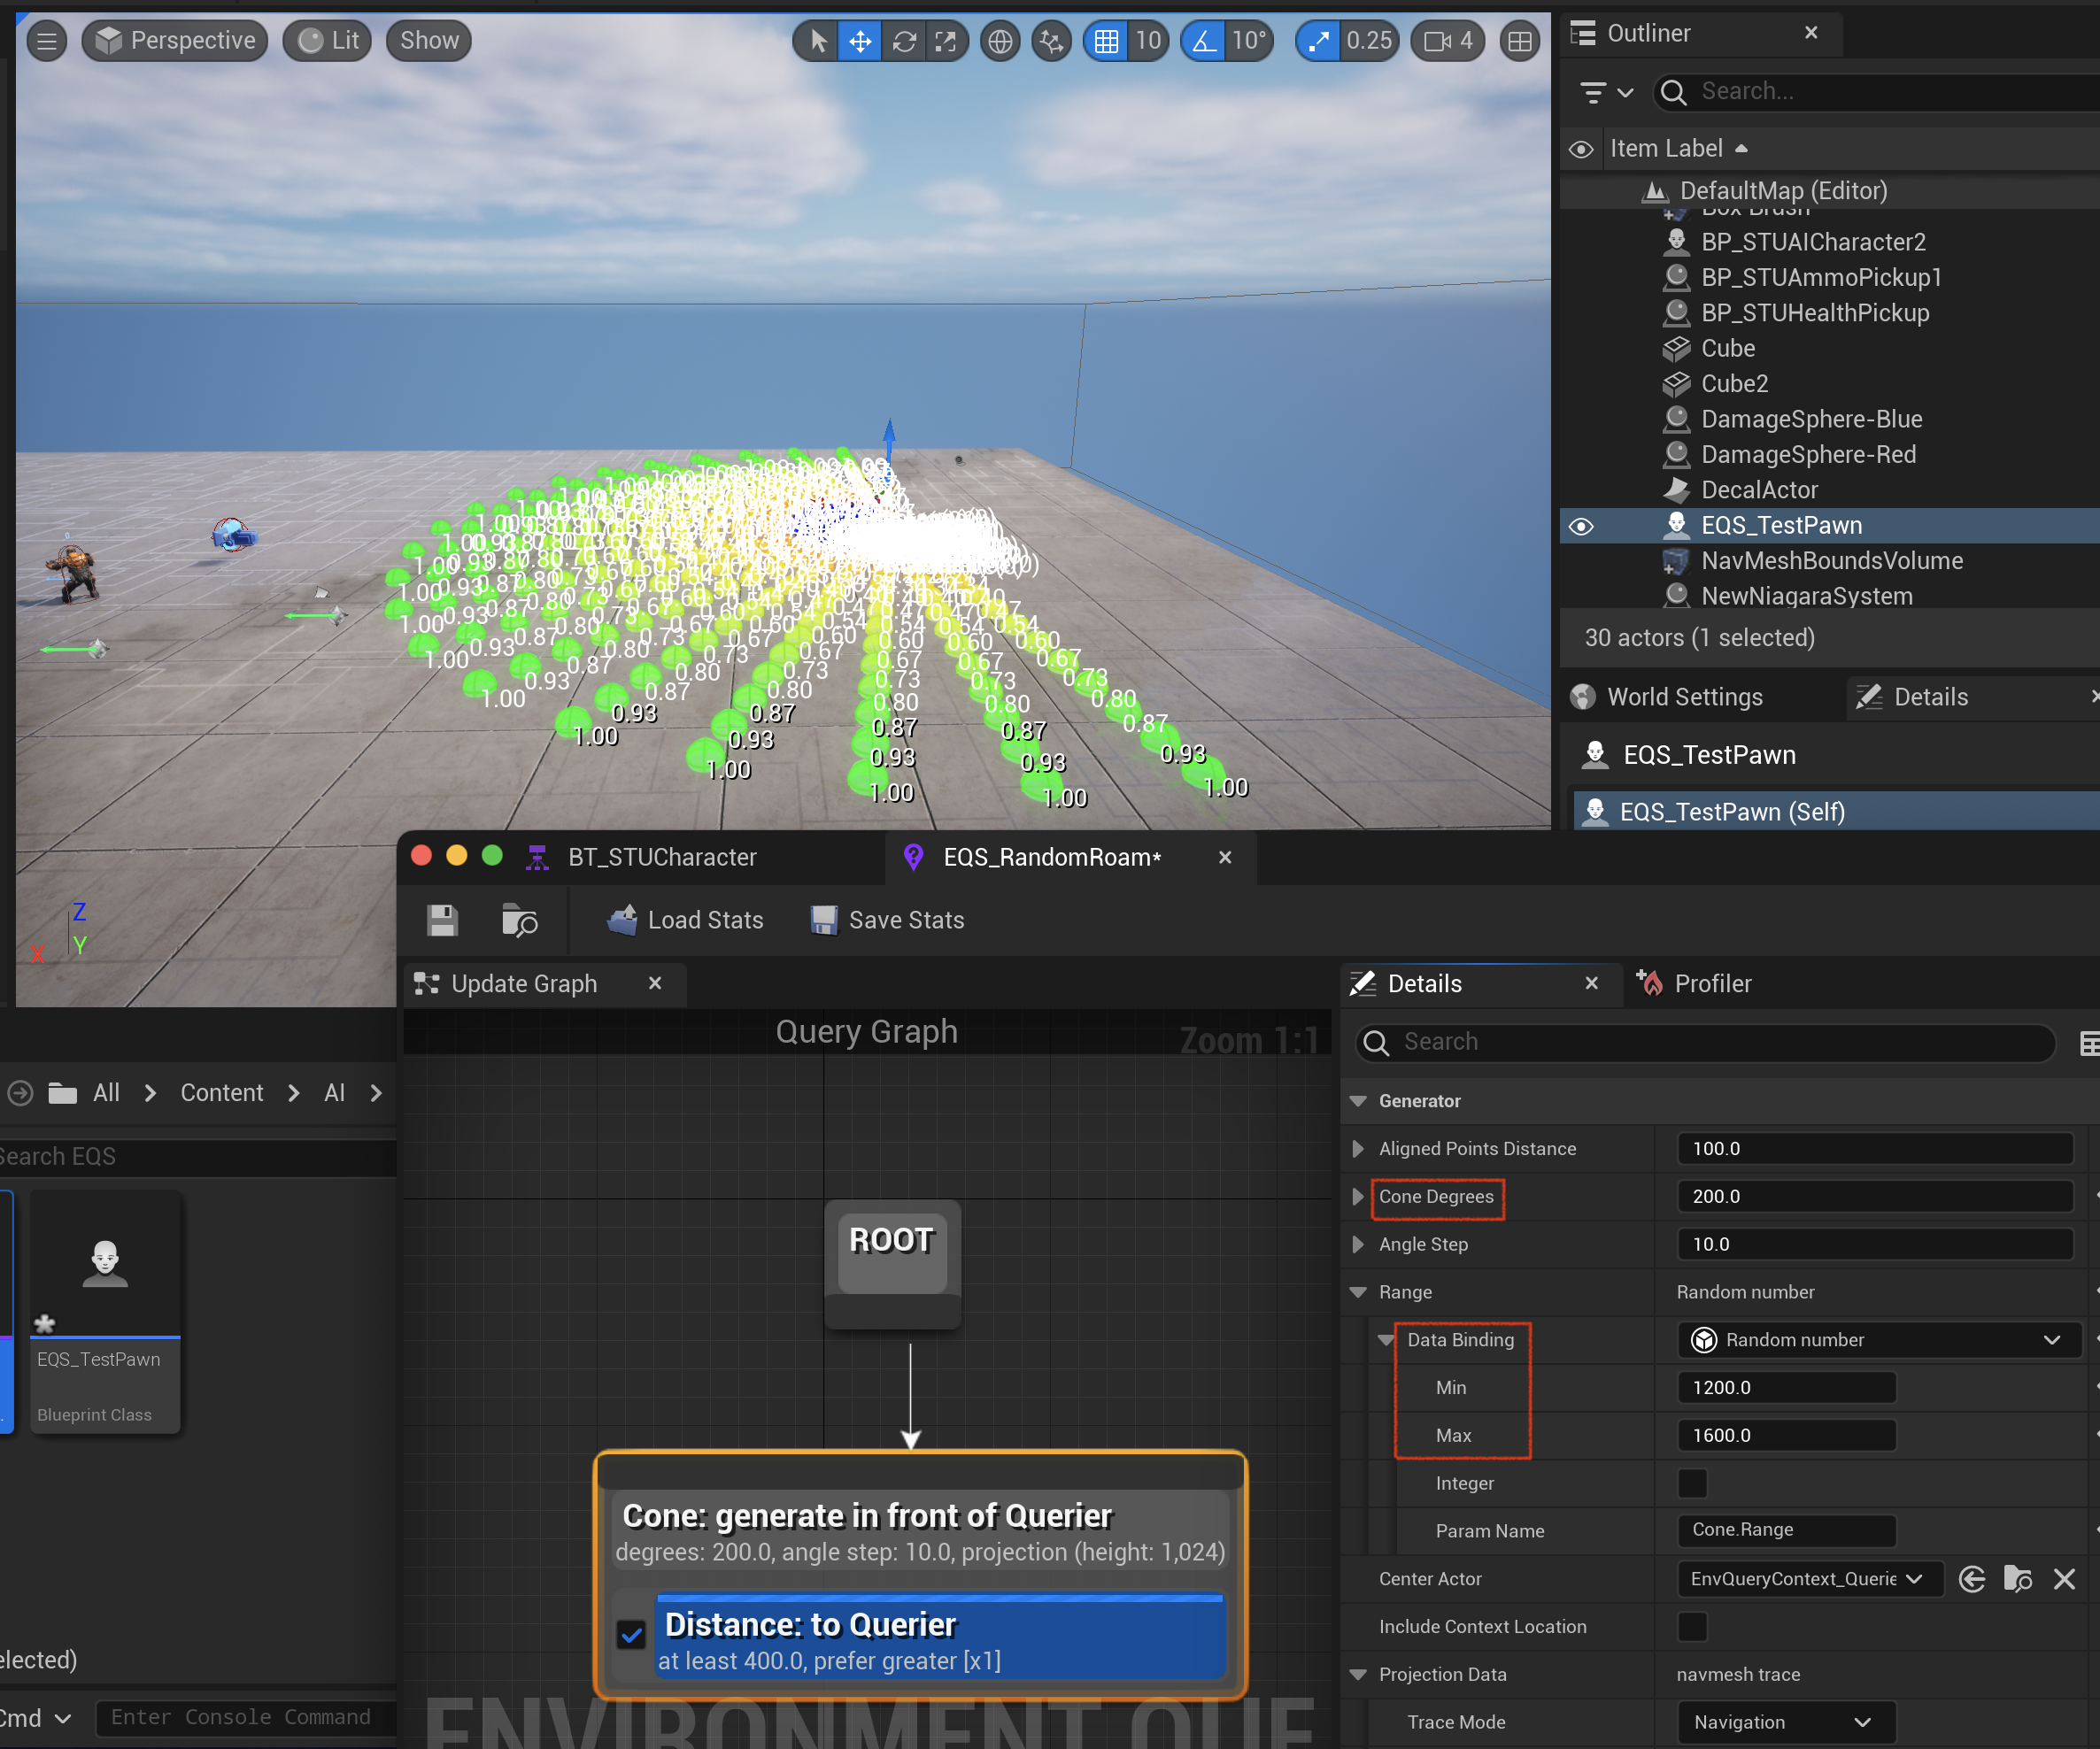Switch to level editor Details tab
The width and height of the screenshot is (2100, 1749).
(1930, 697)
